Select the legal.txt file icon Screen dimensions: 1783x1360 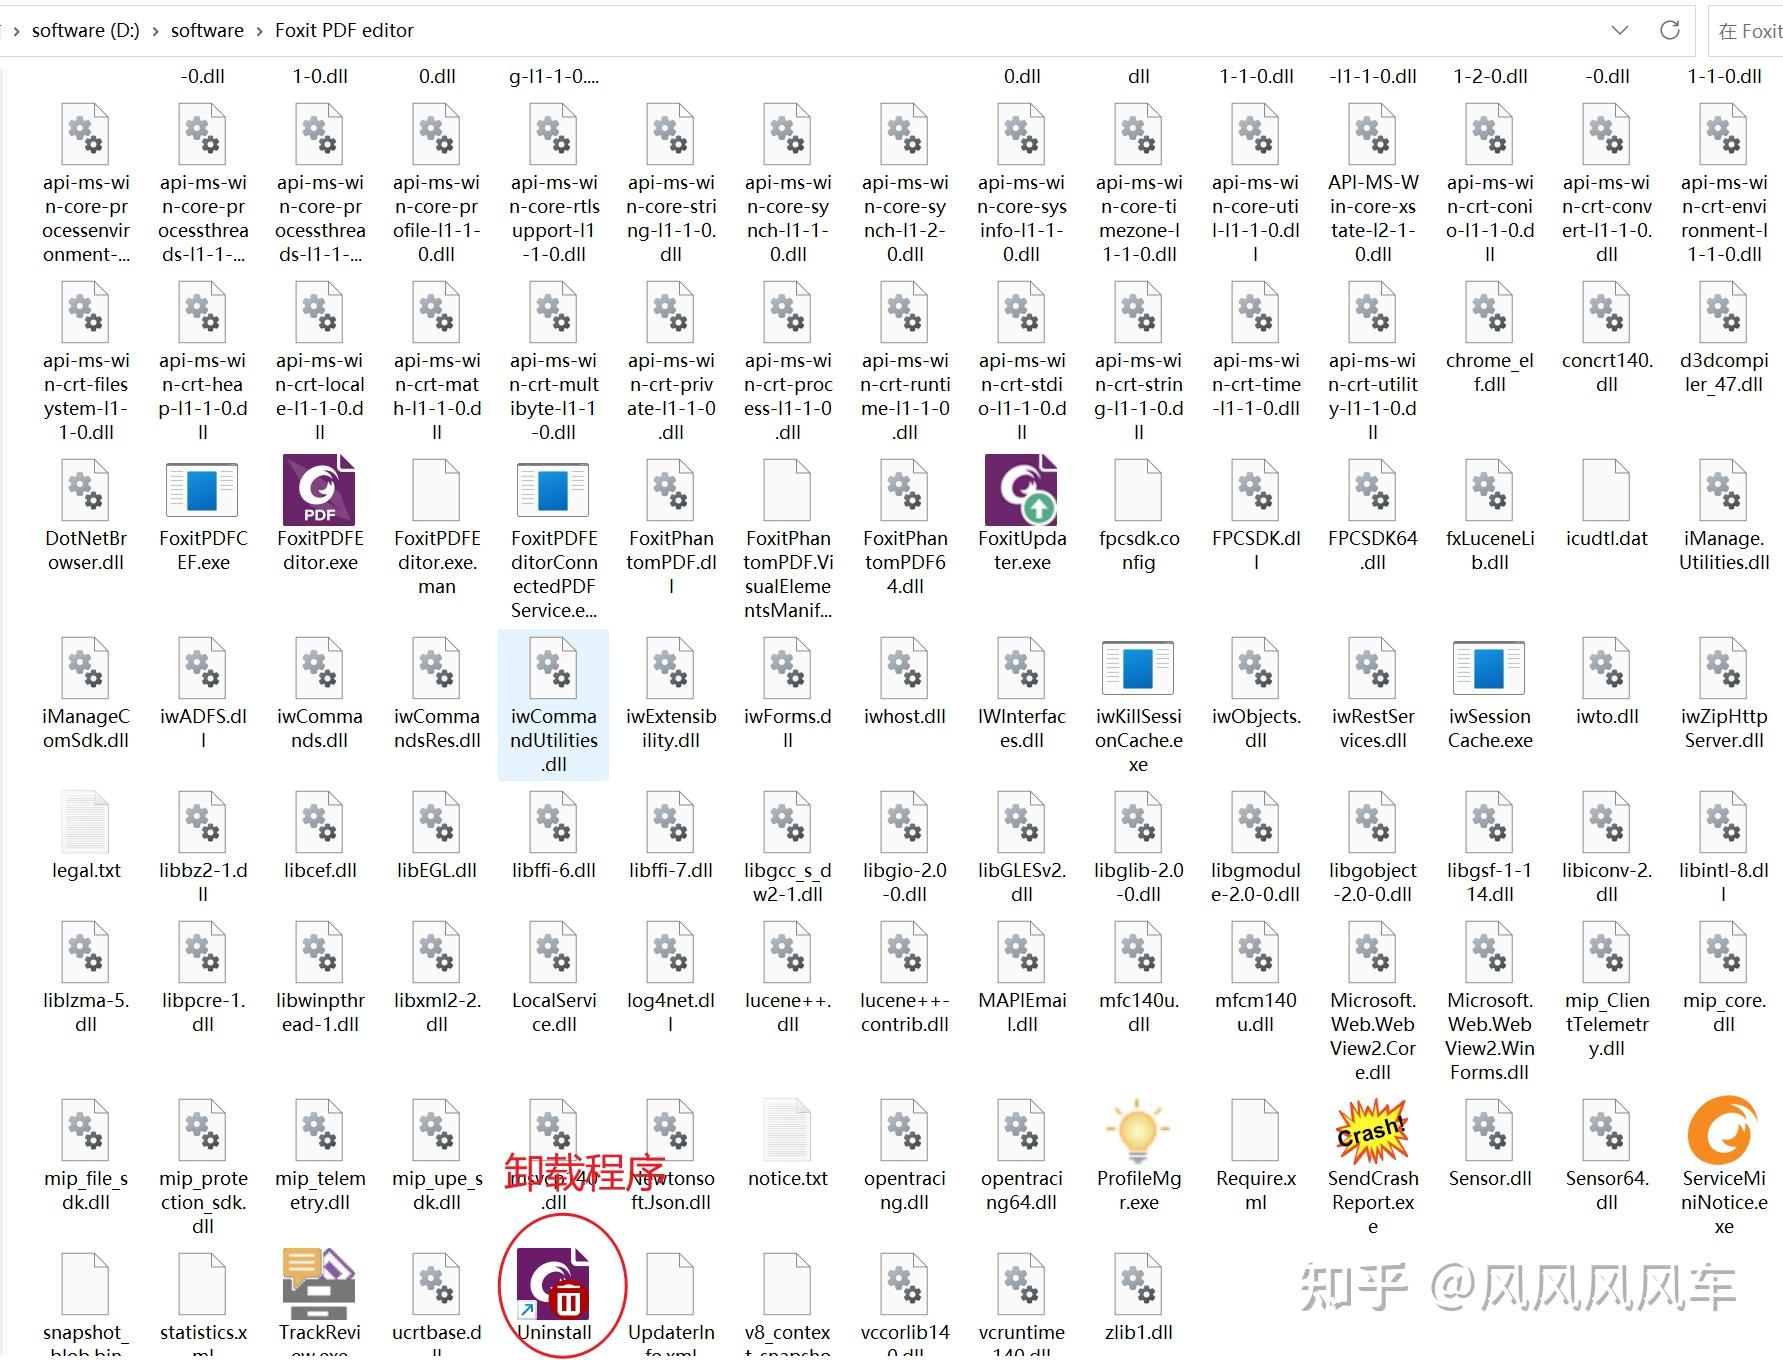pos(86,822)
